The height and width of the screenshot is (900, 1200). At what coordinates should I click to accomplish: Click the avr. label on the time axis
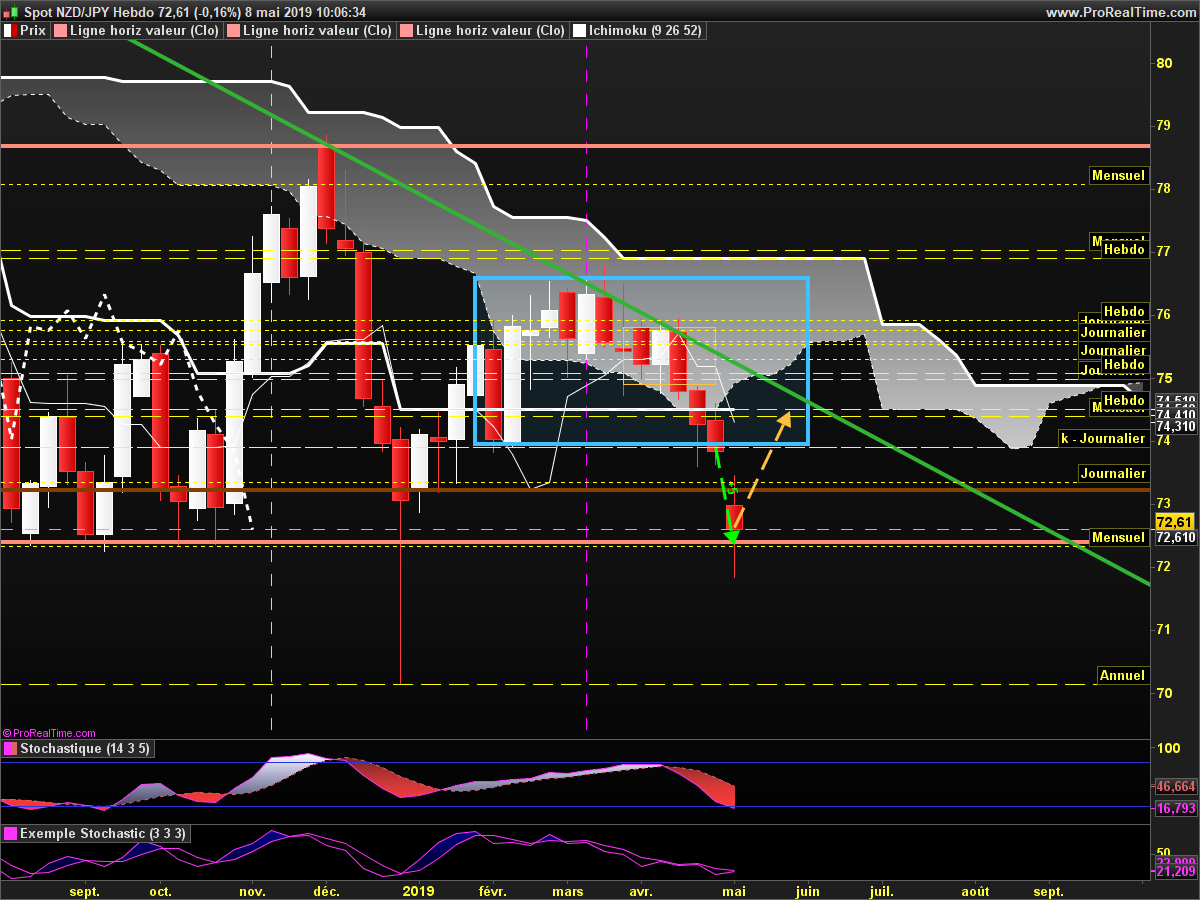tap(641, 890)
